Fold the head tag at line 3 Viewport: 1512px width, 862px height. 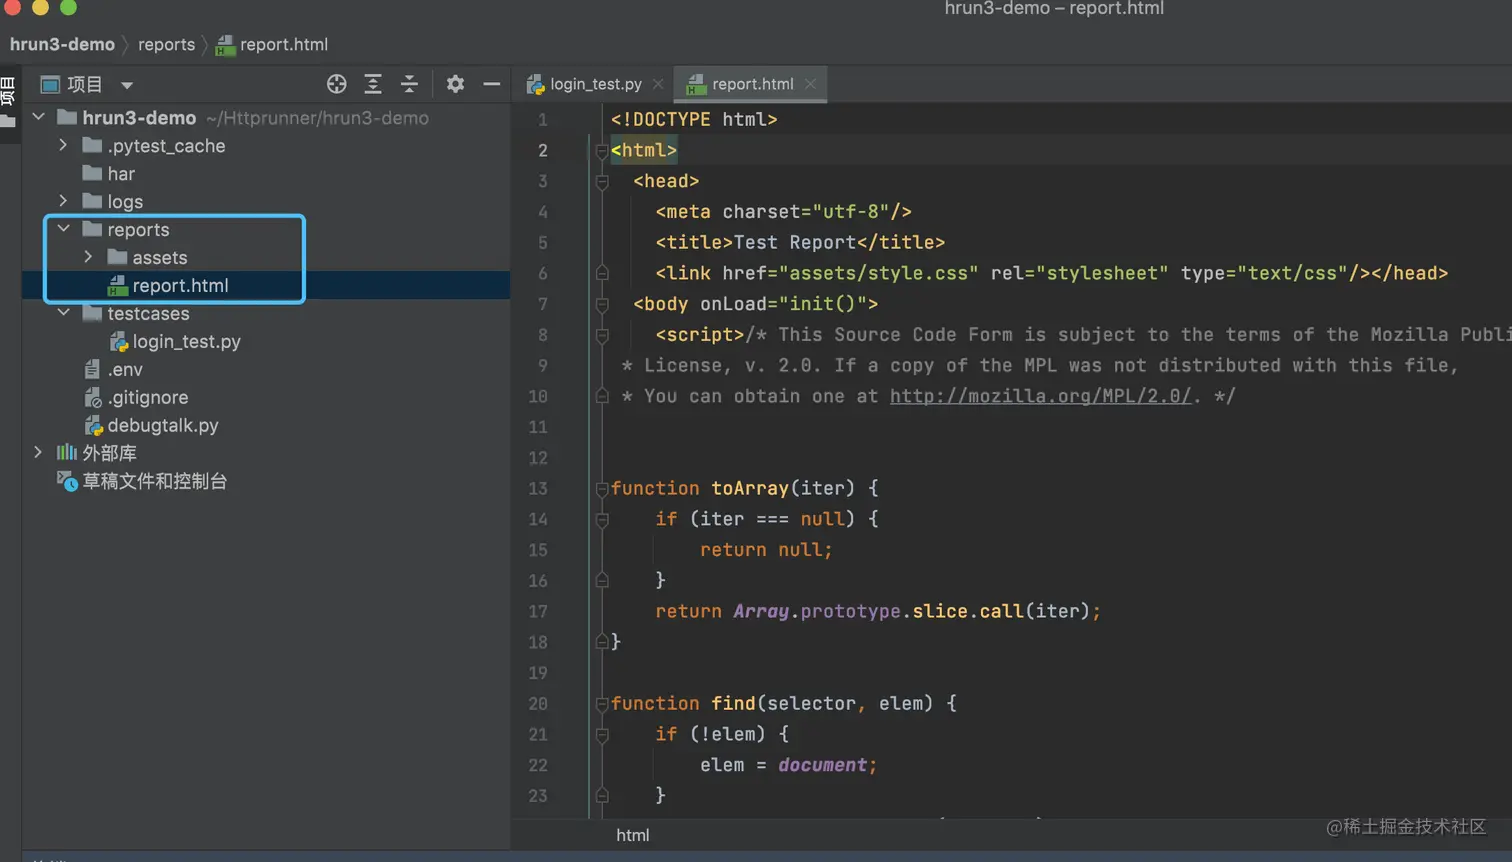point(602,181)
